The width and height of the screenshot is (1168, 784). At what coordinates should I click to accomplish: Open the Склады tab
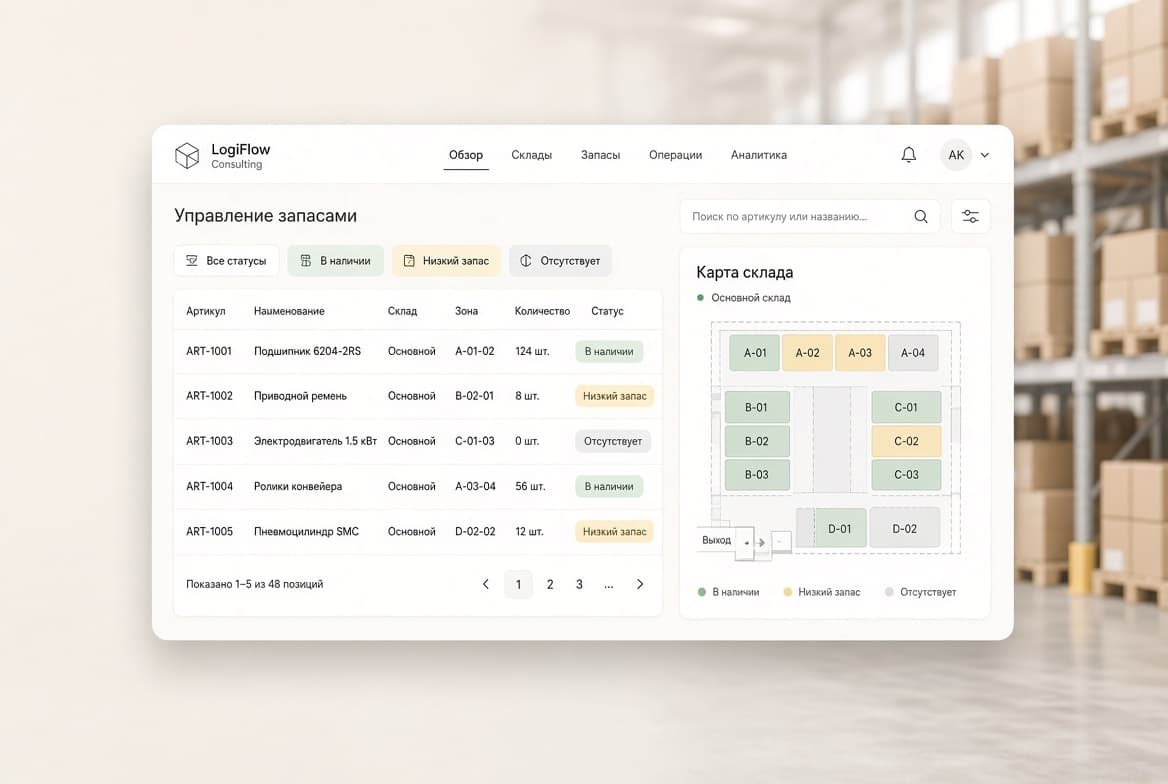(x=531, y=155)
